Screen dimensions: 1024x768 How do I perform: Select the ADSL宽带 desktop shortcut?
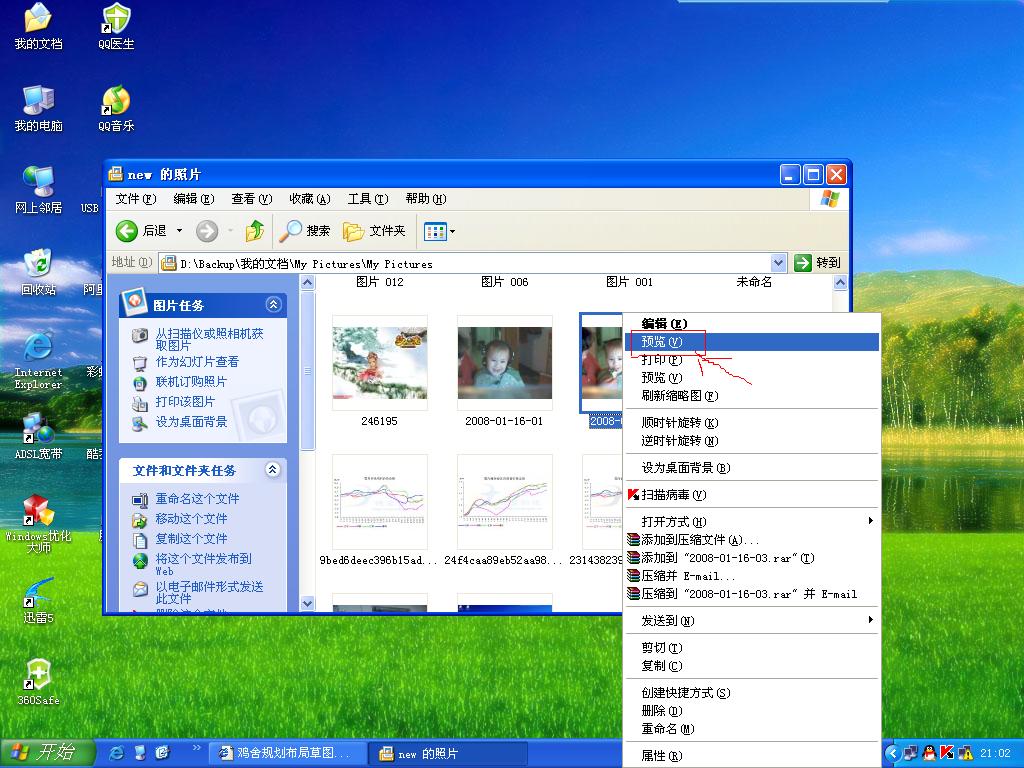pyautogui.click(x=39, y=436)
